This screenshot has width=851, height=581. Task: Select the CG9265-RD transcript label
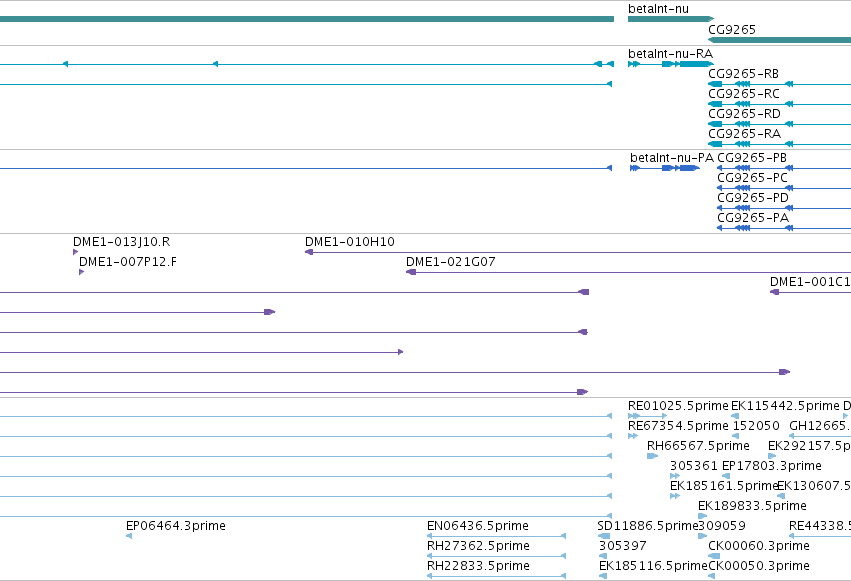(x=744, y=114)
